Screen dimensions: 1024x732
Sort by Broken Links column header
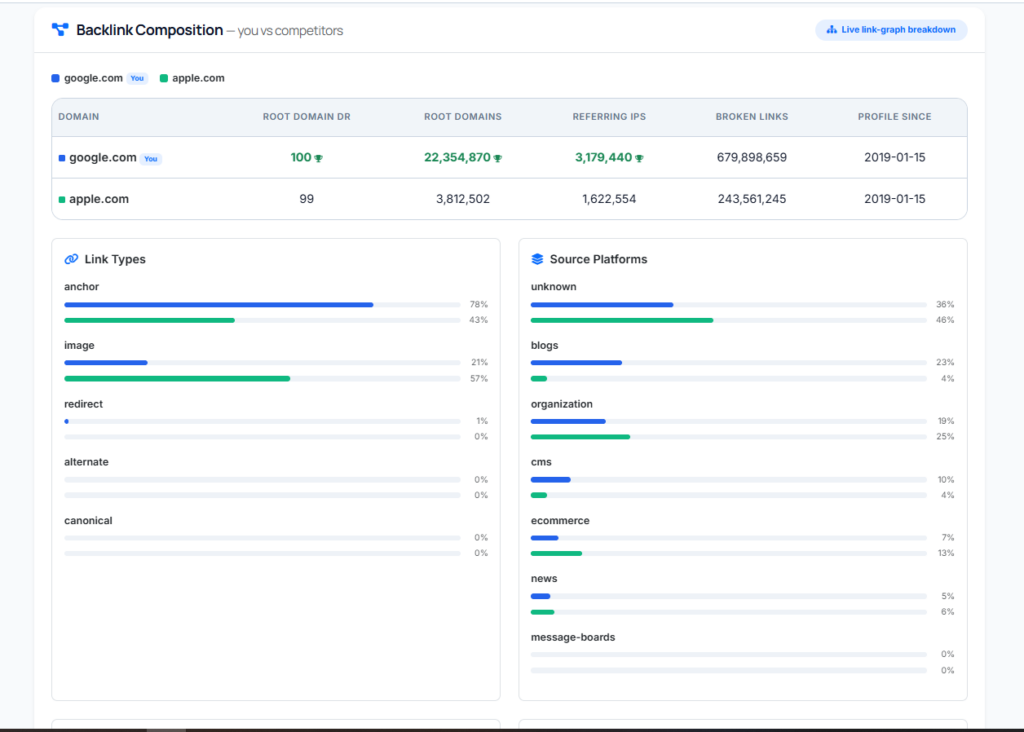[x=752, y=117]
